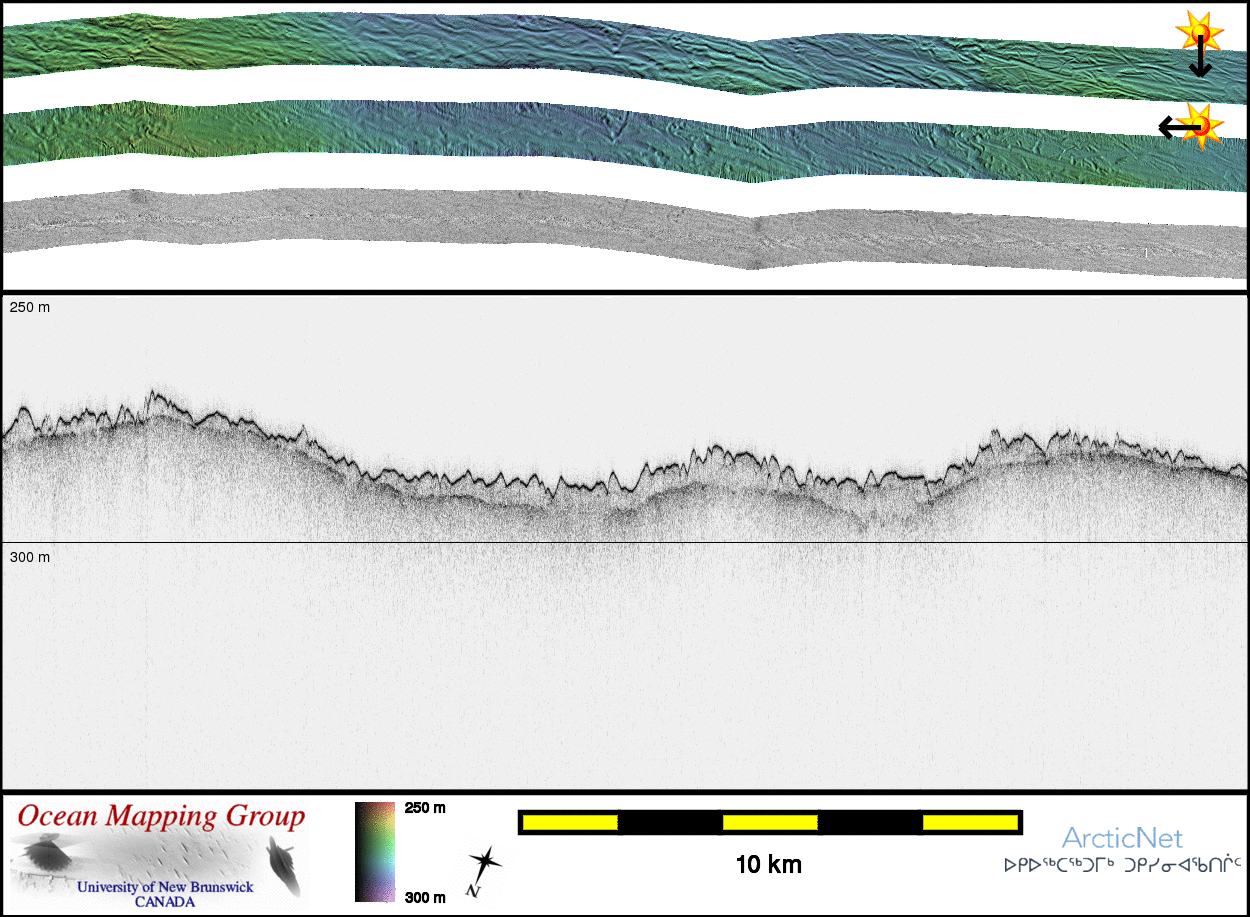
Task: Click the rightmost yellow scale bar segment
Action: pos(968,822)
